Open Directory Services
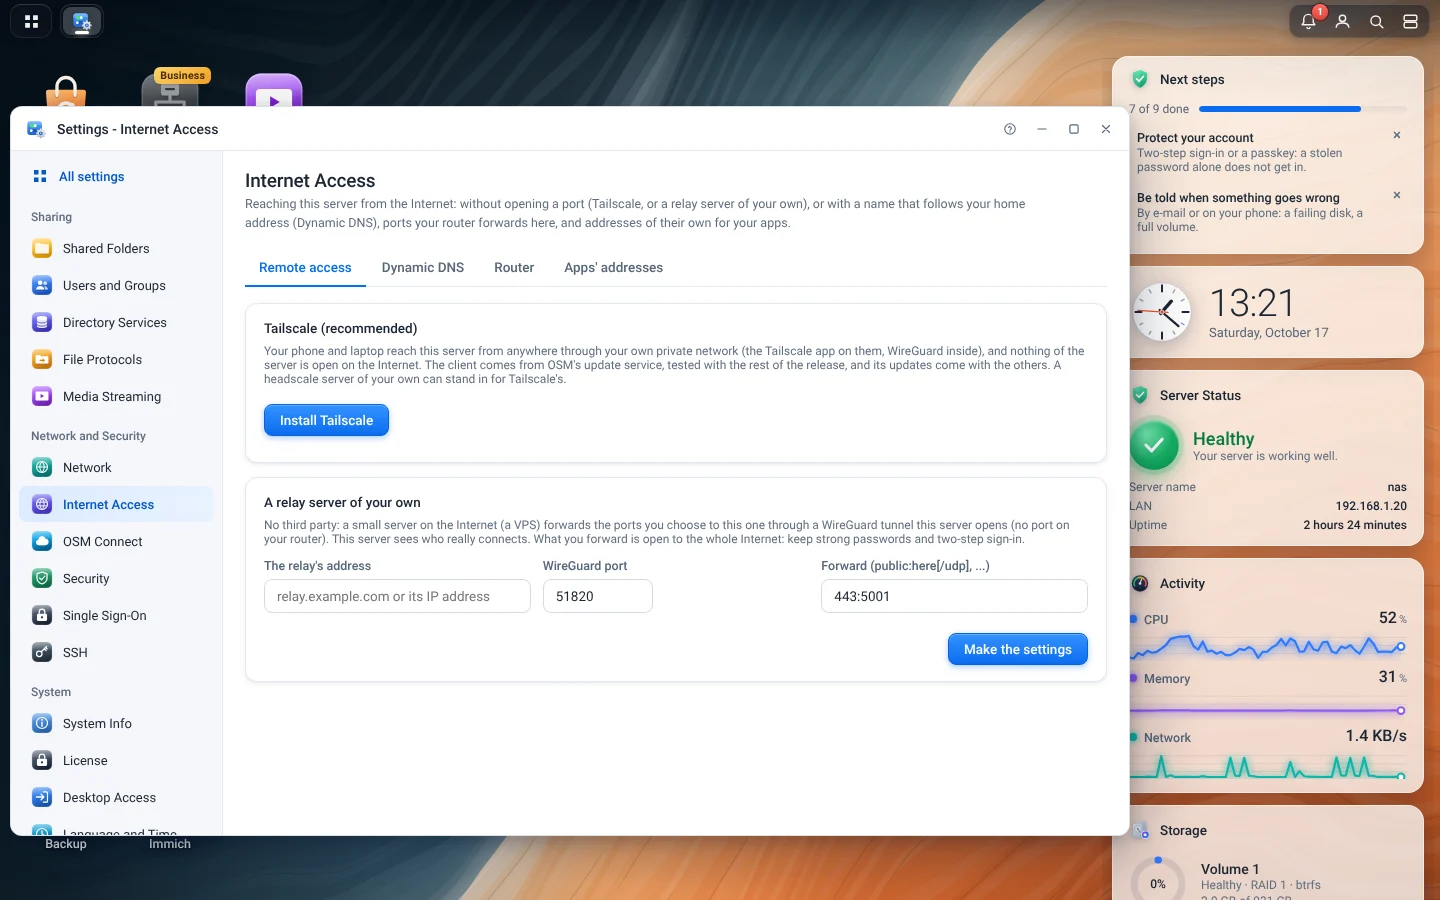 point(116,322)
